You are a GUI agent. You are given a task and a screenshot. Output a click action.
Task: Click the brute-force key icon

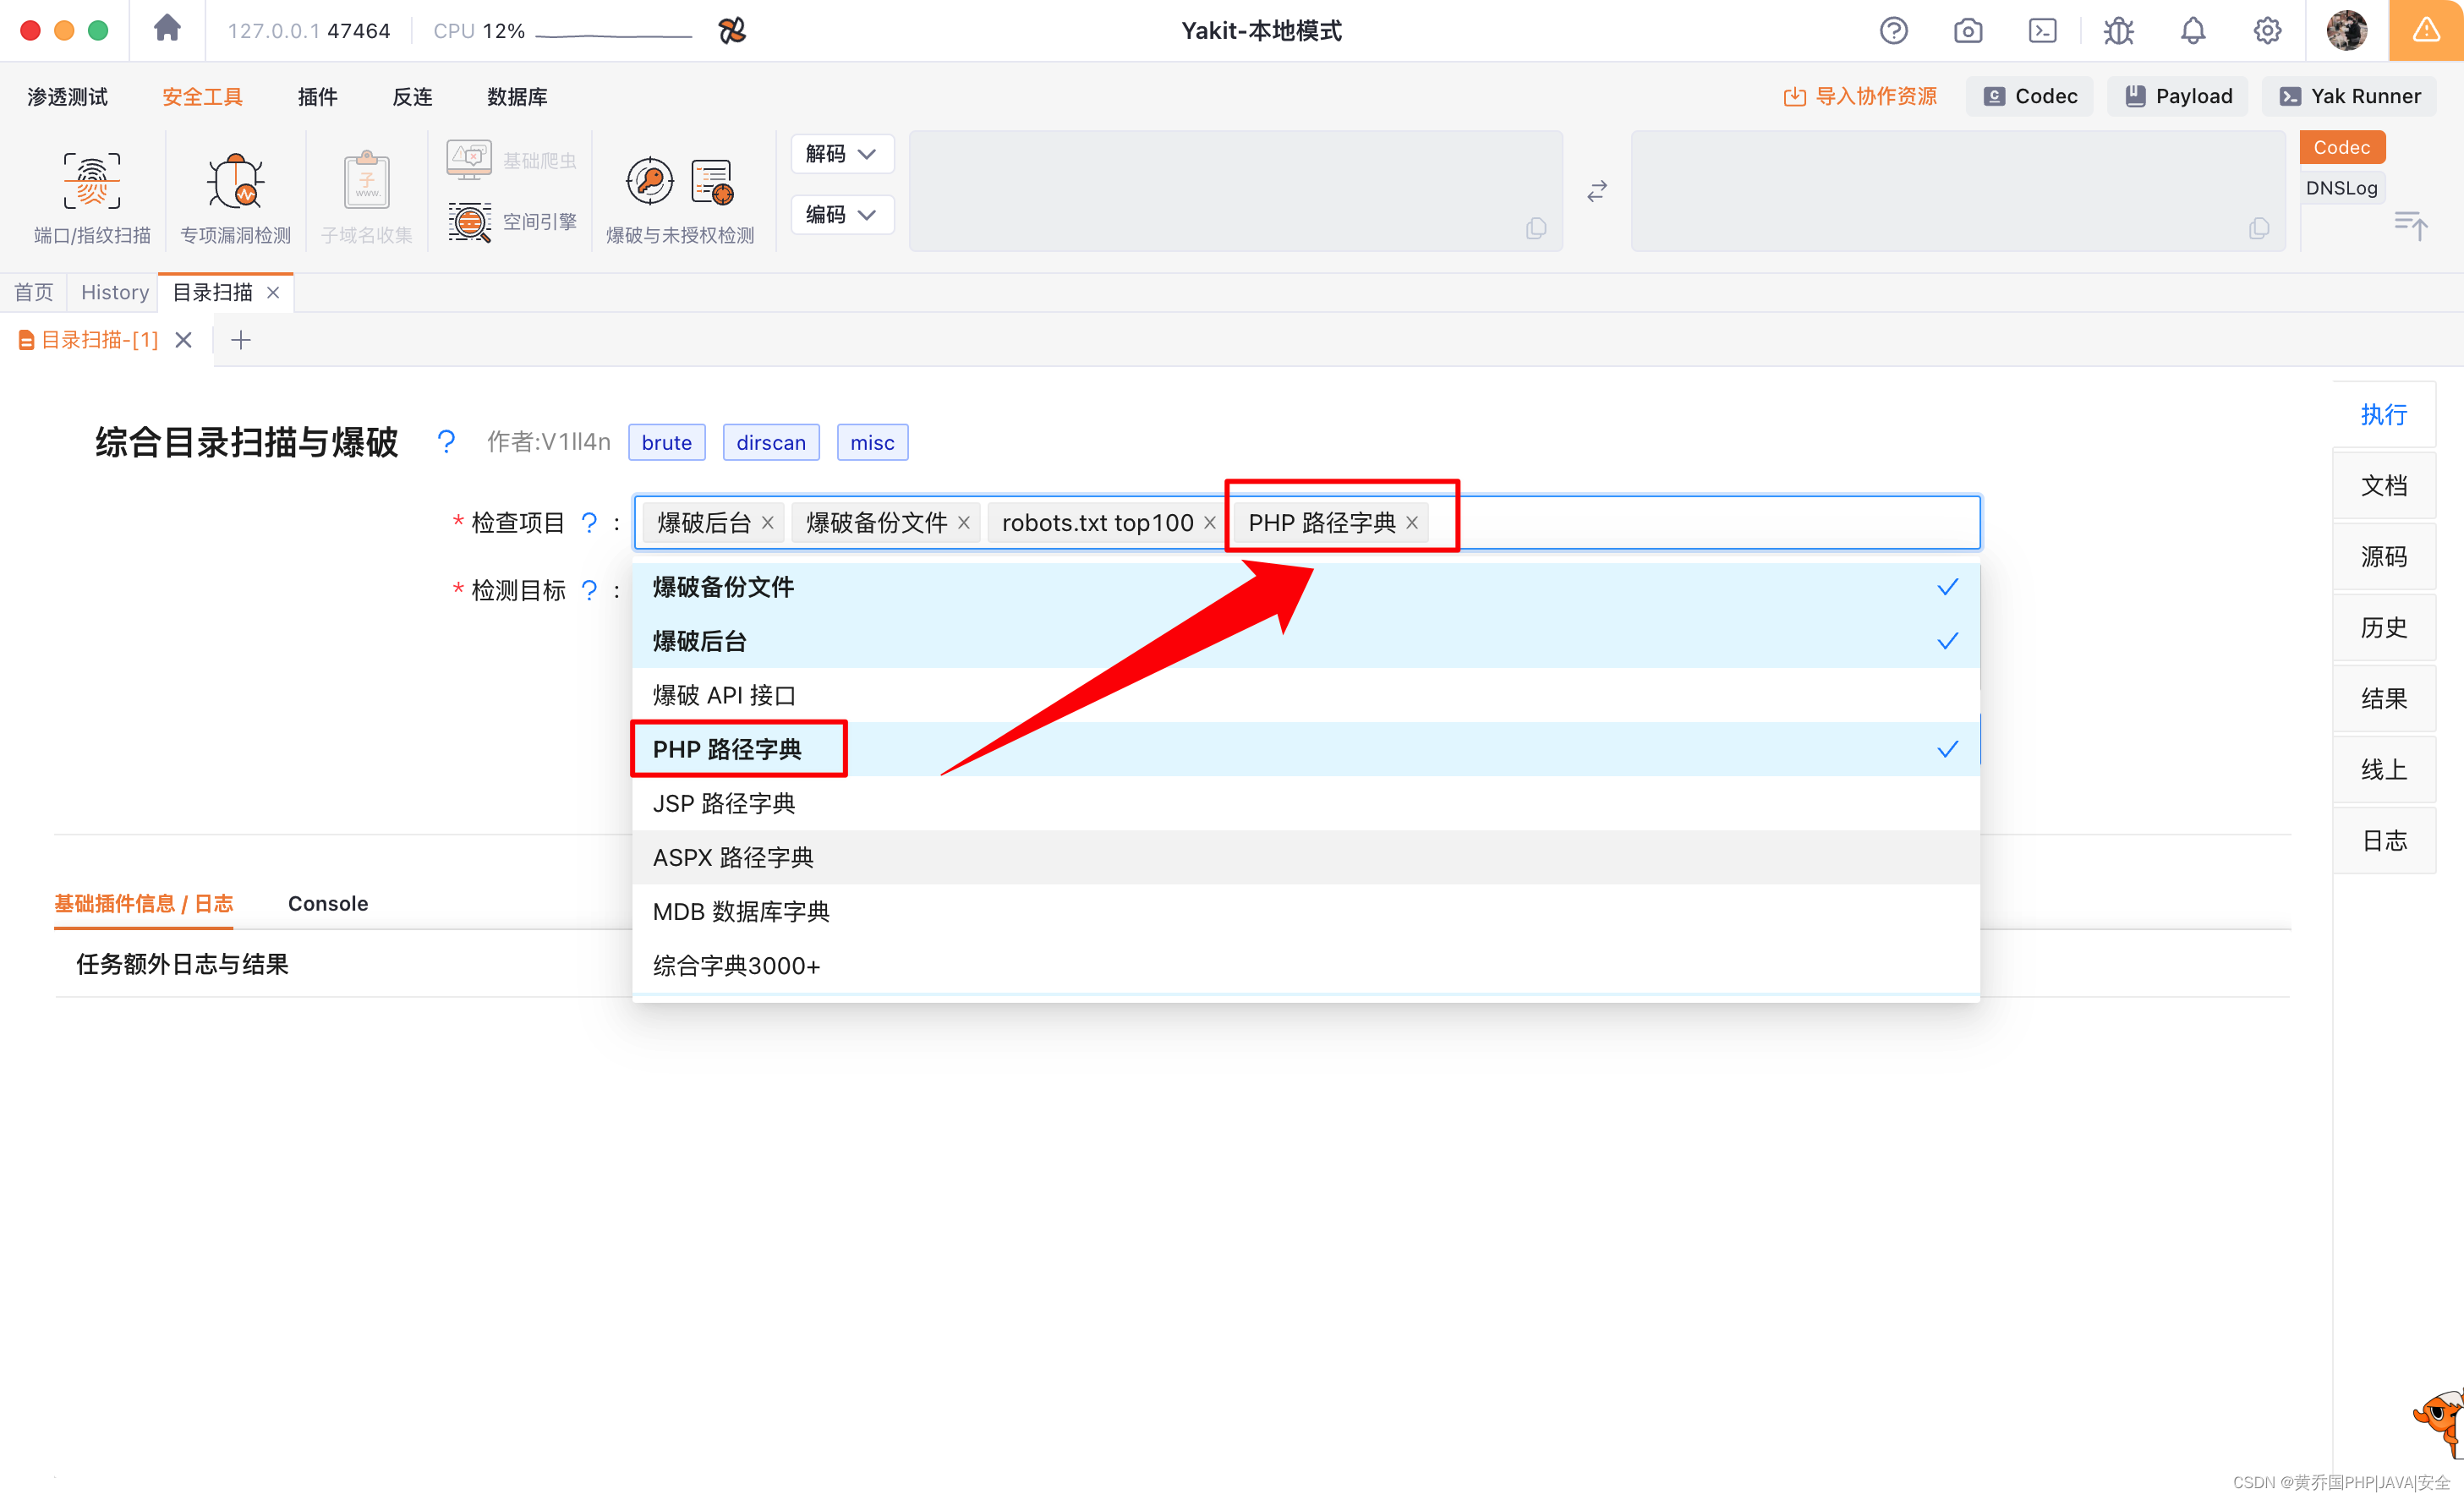[x=650, y=181]
